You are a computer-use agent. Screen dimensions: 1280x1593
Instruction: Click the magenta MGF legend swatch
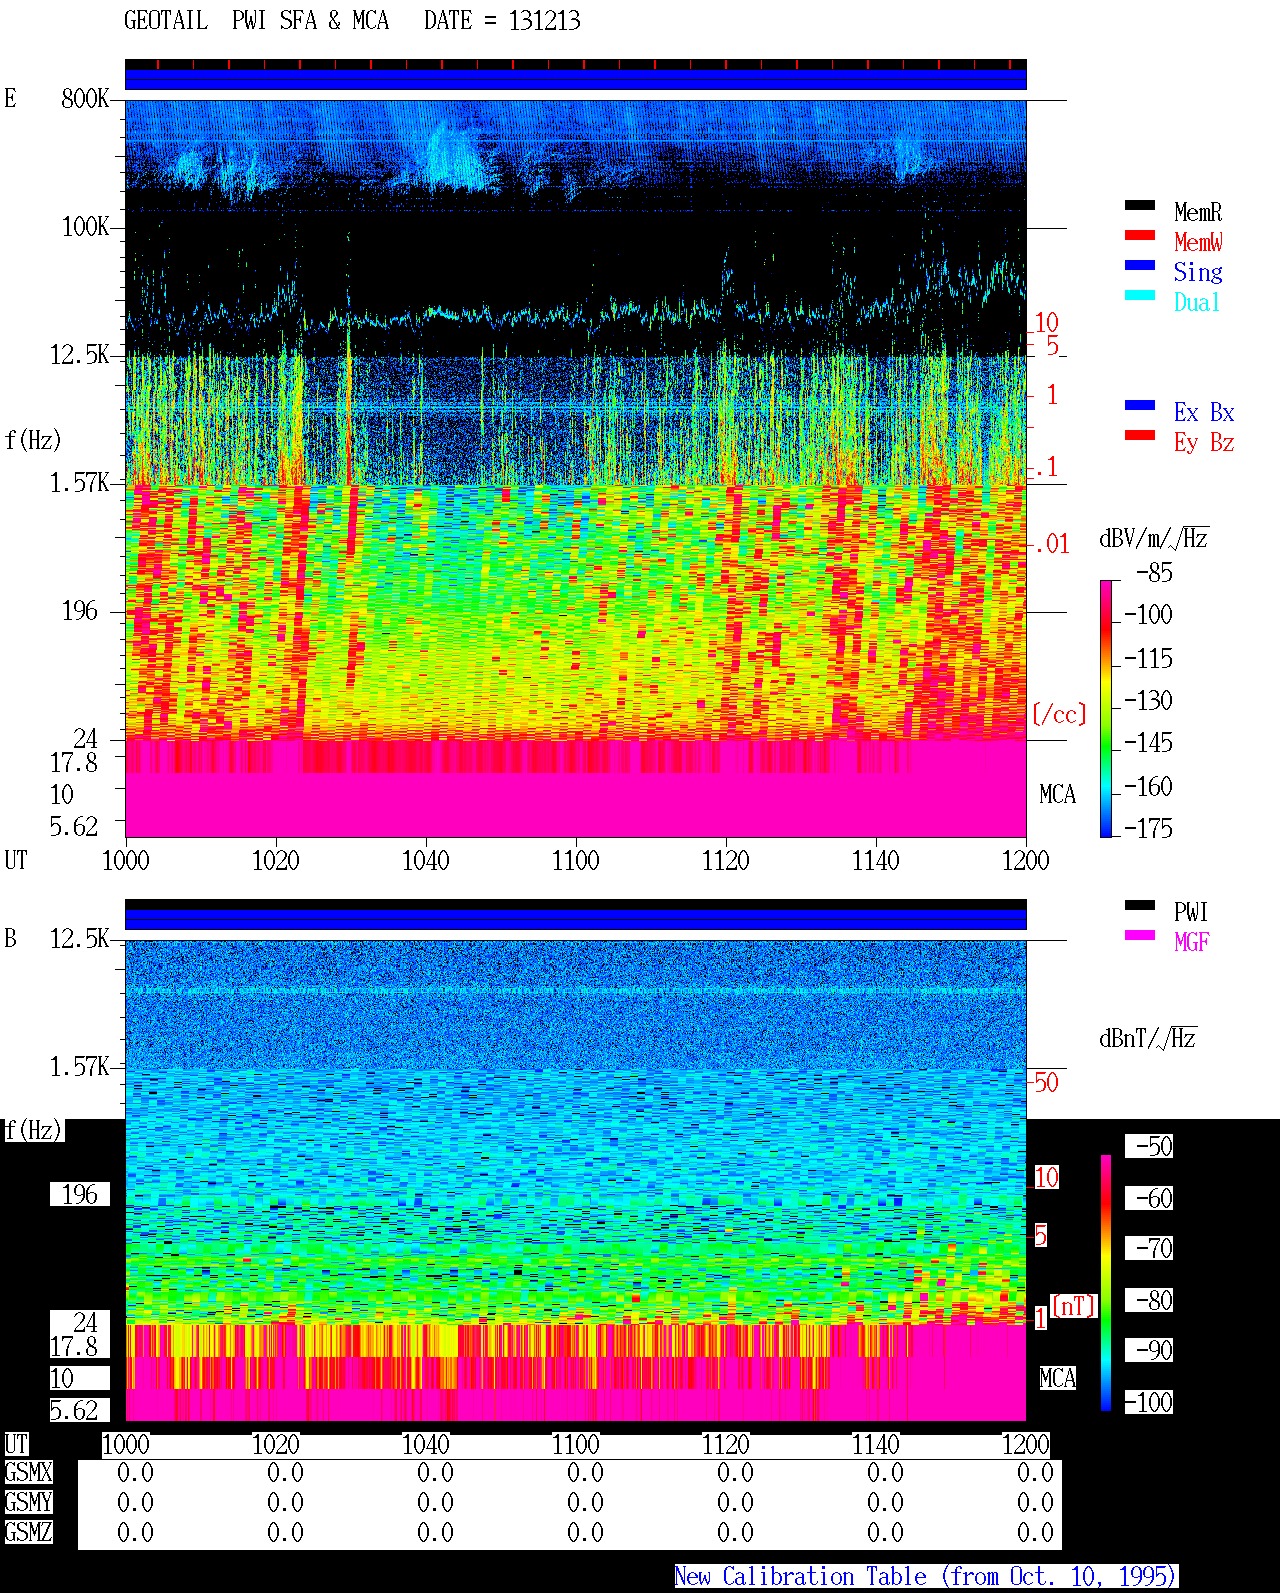coord(1140,936)
